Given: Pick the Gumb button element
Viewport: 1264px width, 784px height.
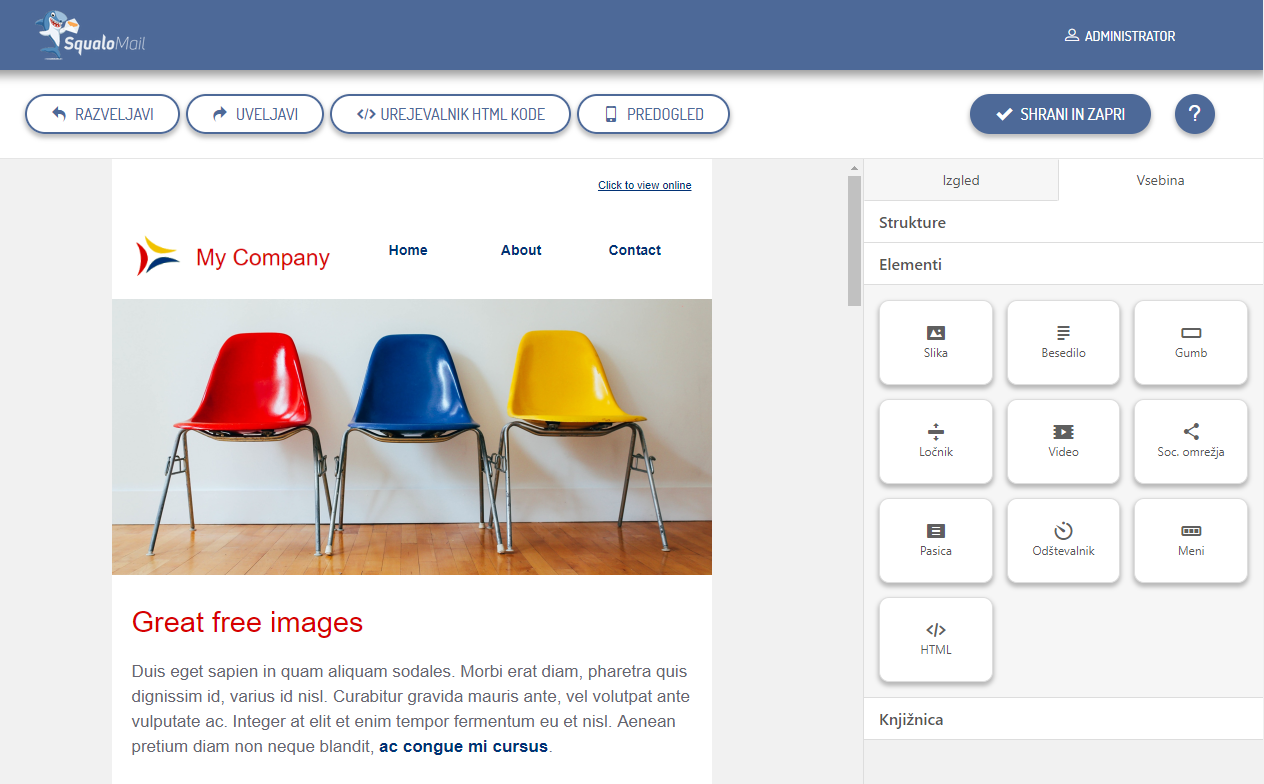Looking at the screenshot, I should pyautogui.click(x=1191, y=342).
